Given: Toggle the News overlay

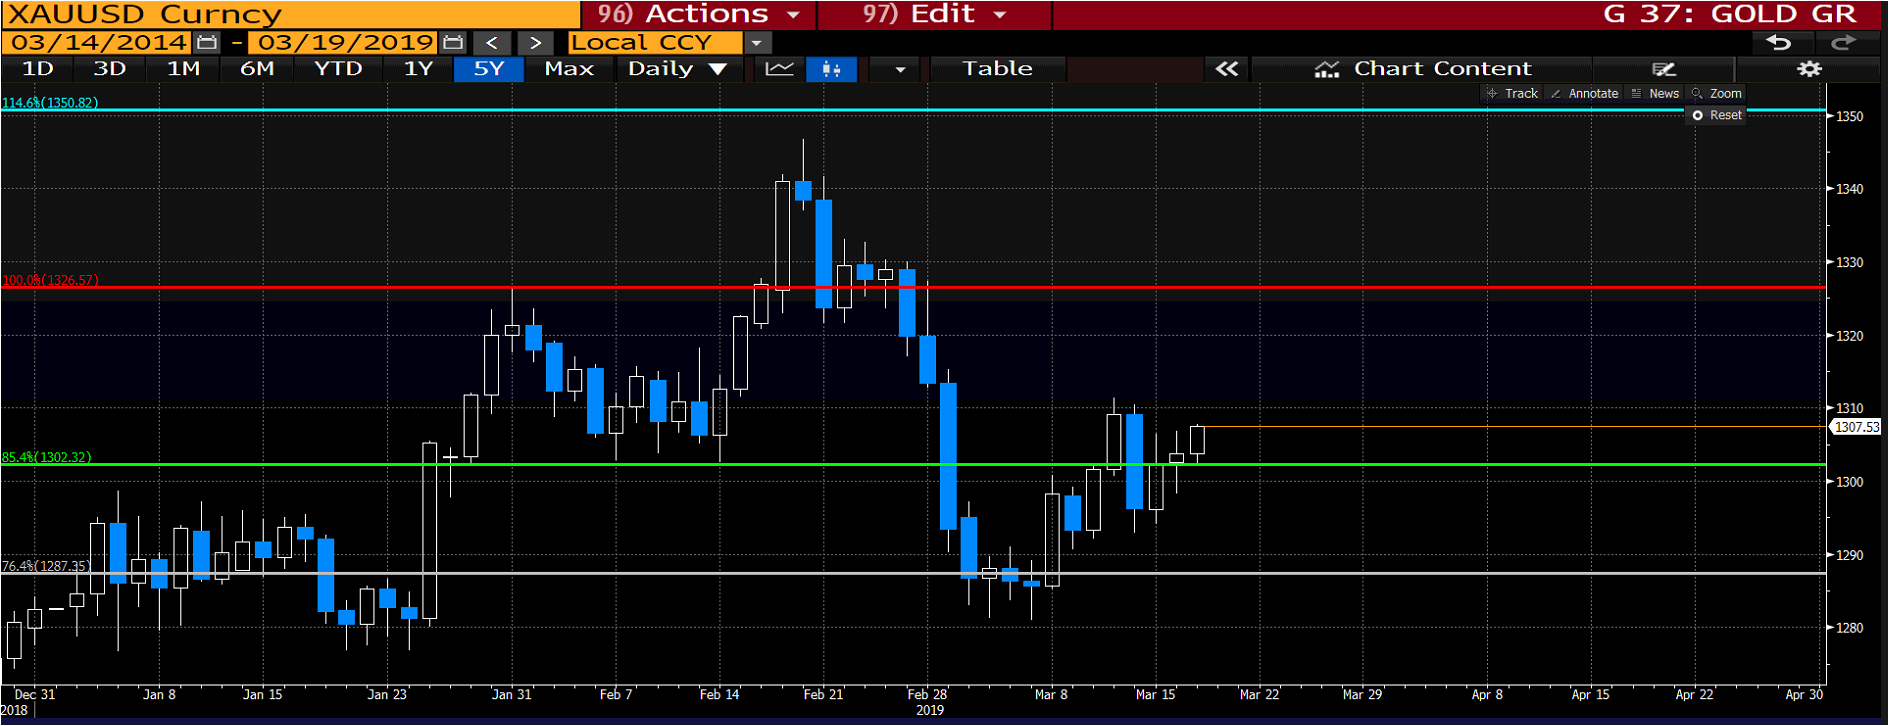Looking at the screenshot, I should (x=1655, y=93).
